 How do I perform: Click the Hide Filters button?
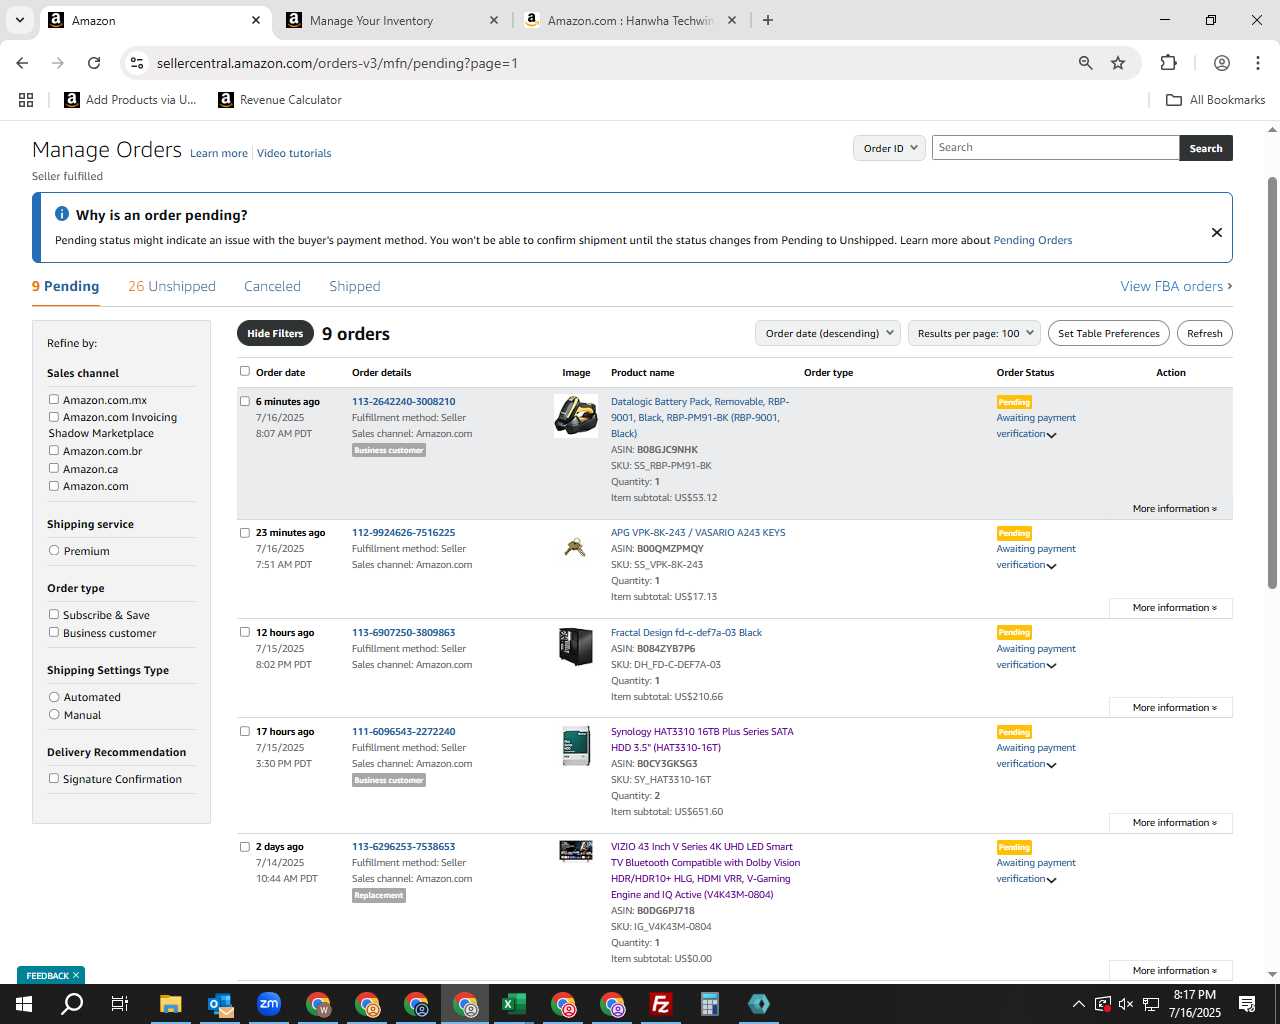[x=275, y=333]
